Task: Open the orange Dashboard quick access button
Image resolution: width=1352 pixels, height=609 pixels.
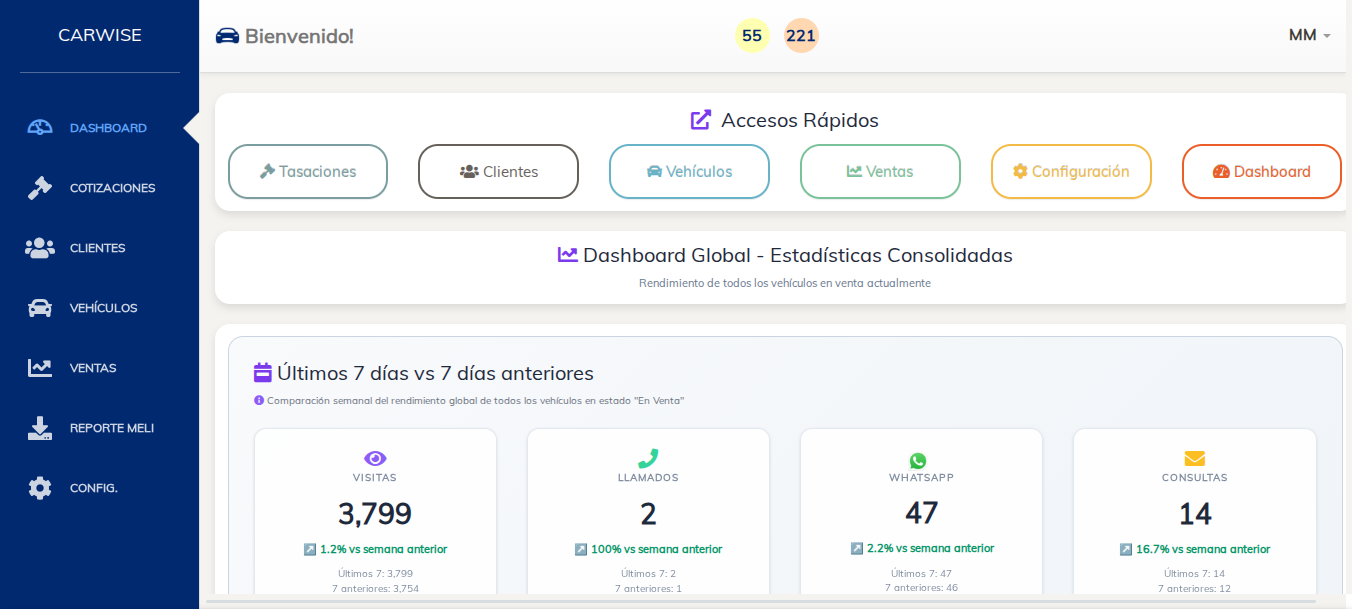Action: click(1261, 171)
